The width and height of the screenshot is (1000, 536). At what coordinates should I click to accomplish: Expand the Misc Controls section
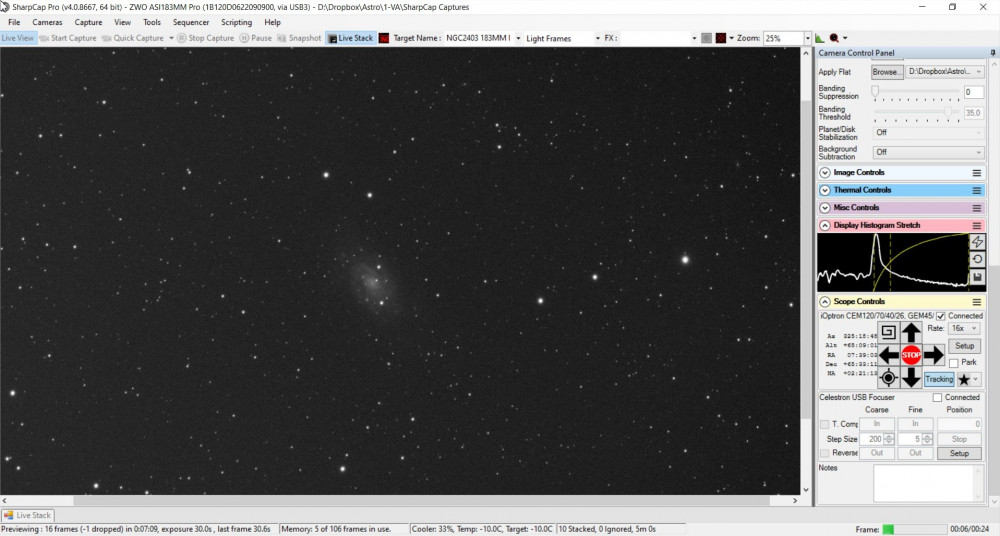[x=825, y=208]
